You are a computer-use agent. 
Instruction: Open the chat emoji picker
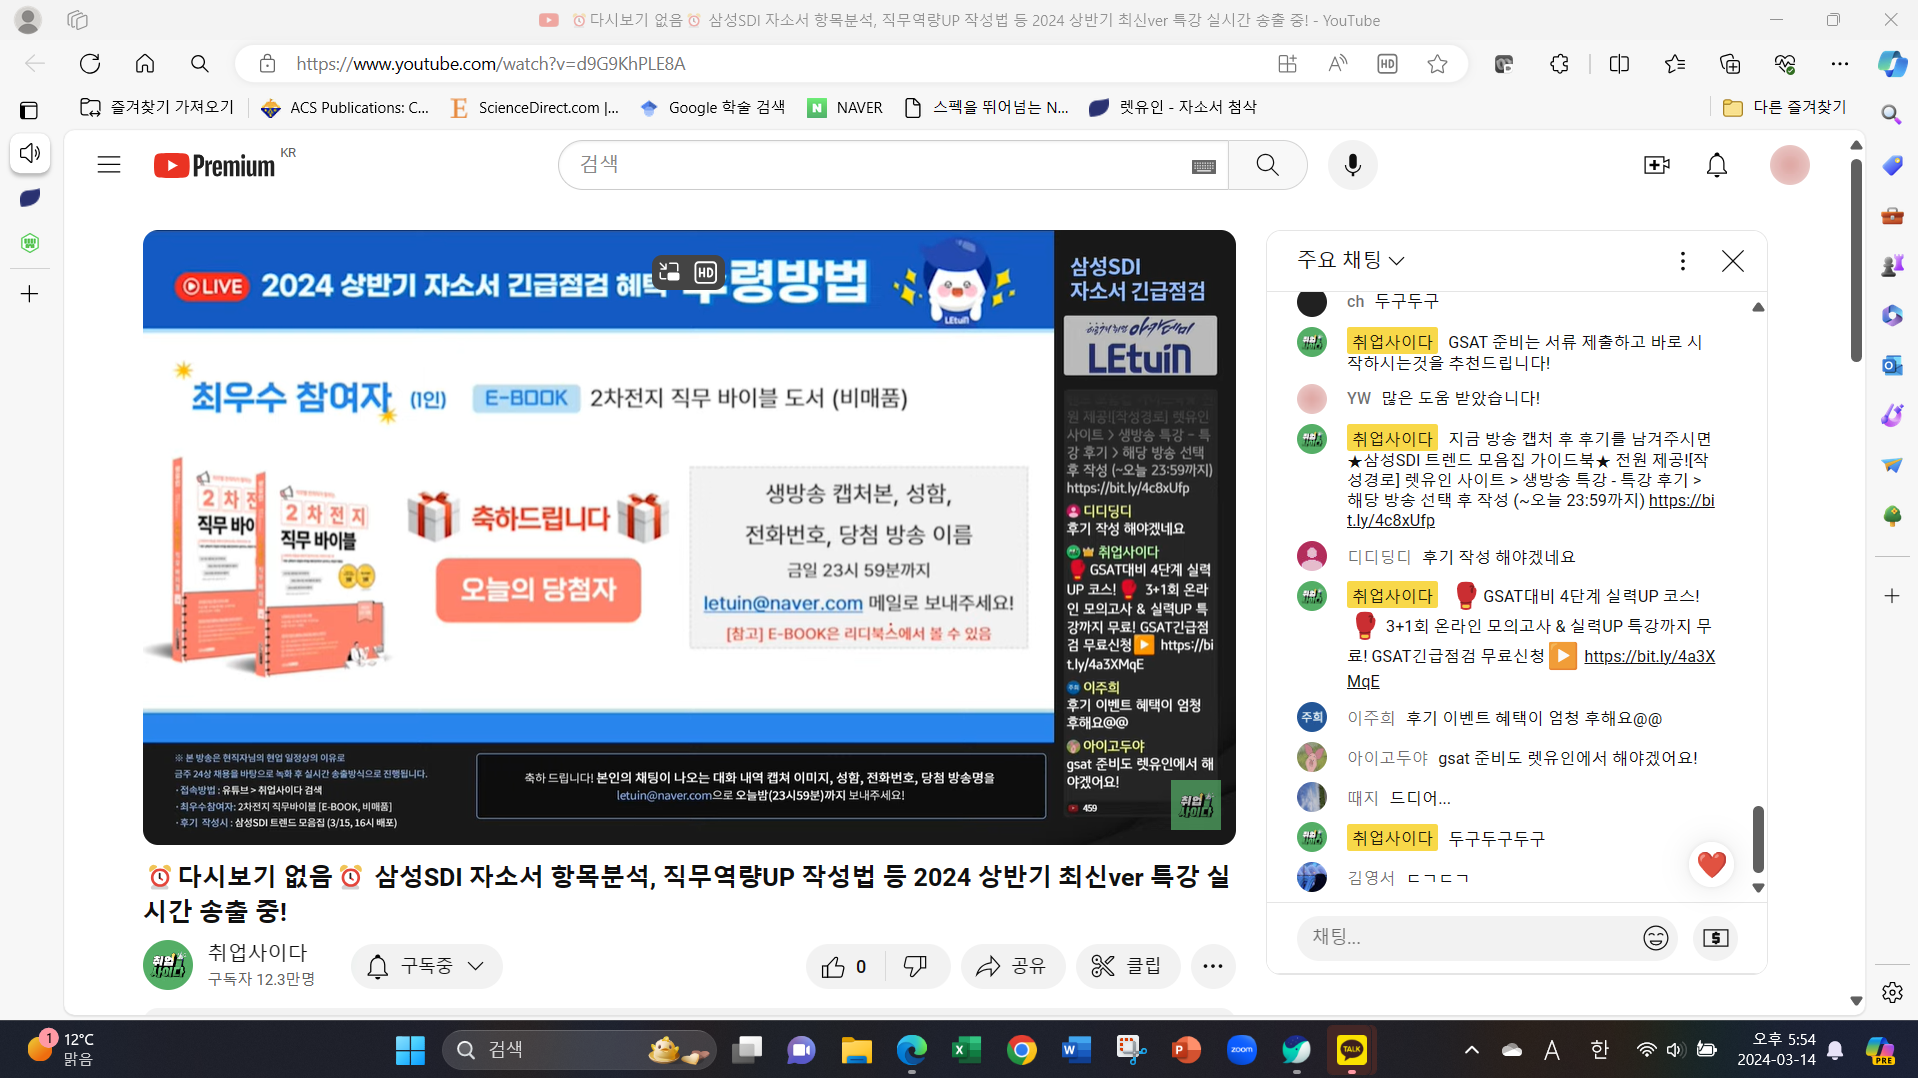click(x=1655, y=938)
